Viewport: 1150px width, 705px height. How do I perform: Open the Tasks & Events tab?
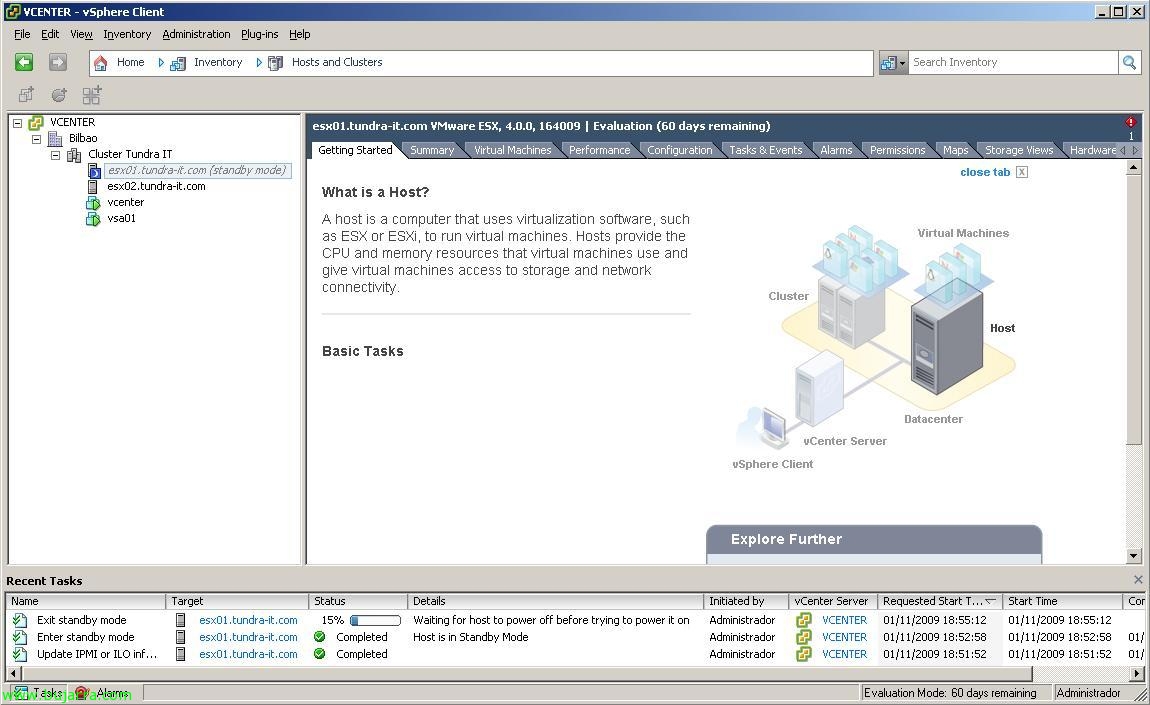[x=766, y=150]
